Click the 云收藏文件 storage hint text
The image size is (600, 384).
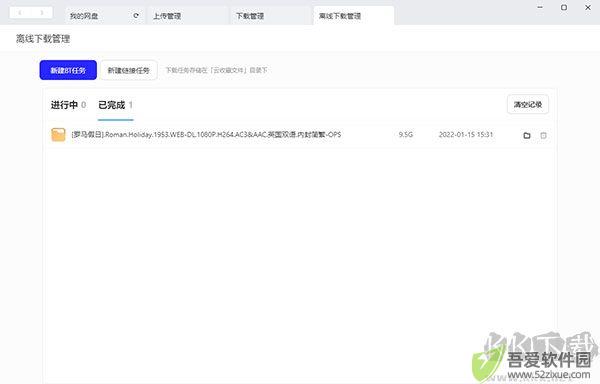[216, 70]
